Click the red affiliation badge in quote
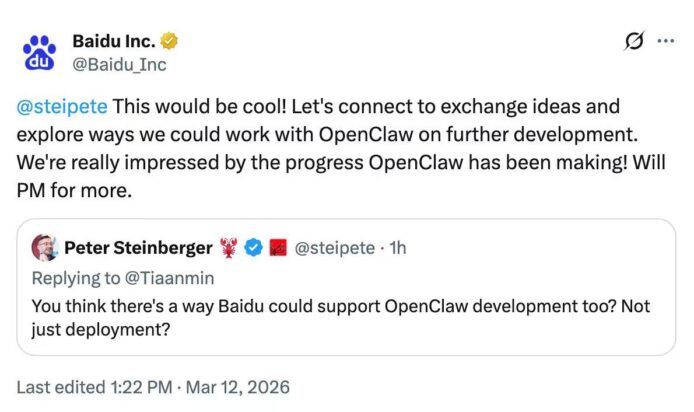694x412 pixels. (x=276, y=247)
